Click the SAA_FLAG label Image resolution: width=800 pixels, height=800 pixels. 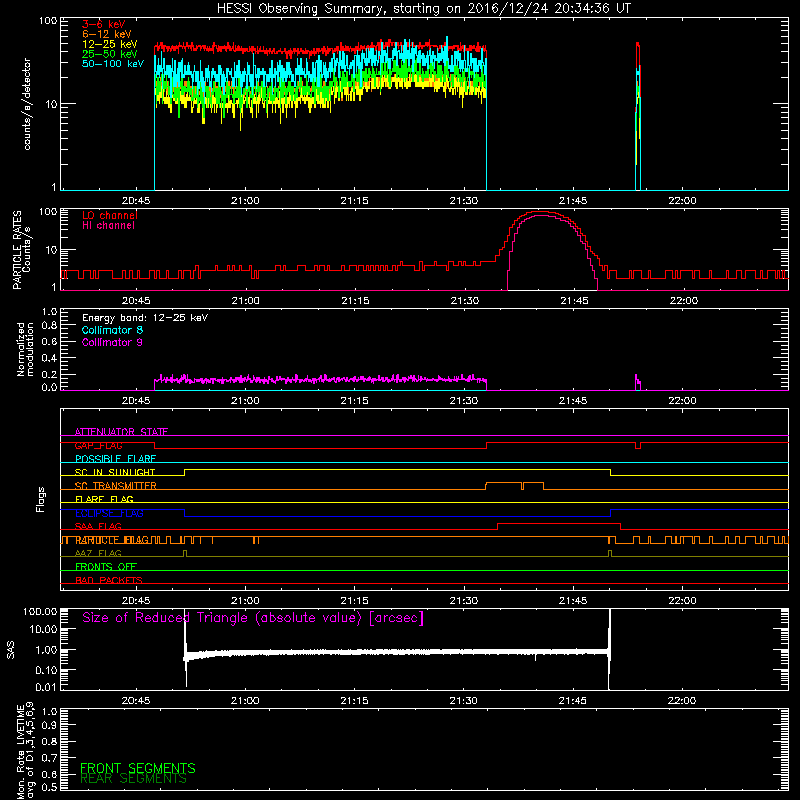tap(98, 526)
